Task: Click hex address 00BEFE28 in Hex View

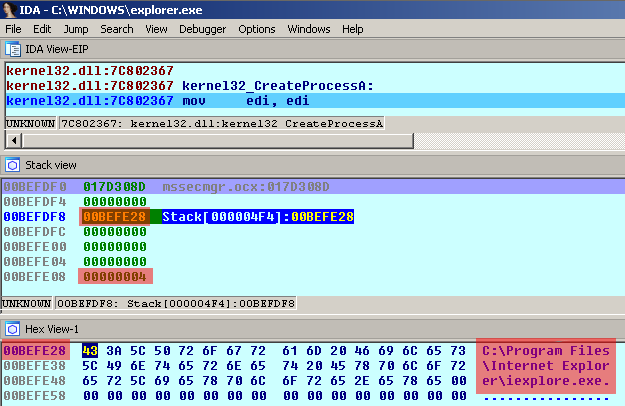Action: (x=35, y=350)
